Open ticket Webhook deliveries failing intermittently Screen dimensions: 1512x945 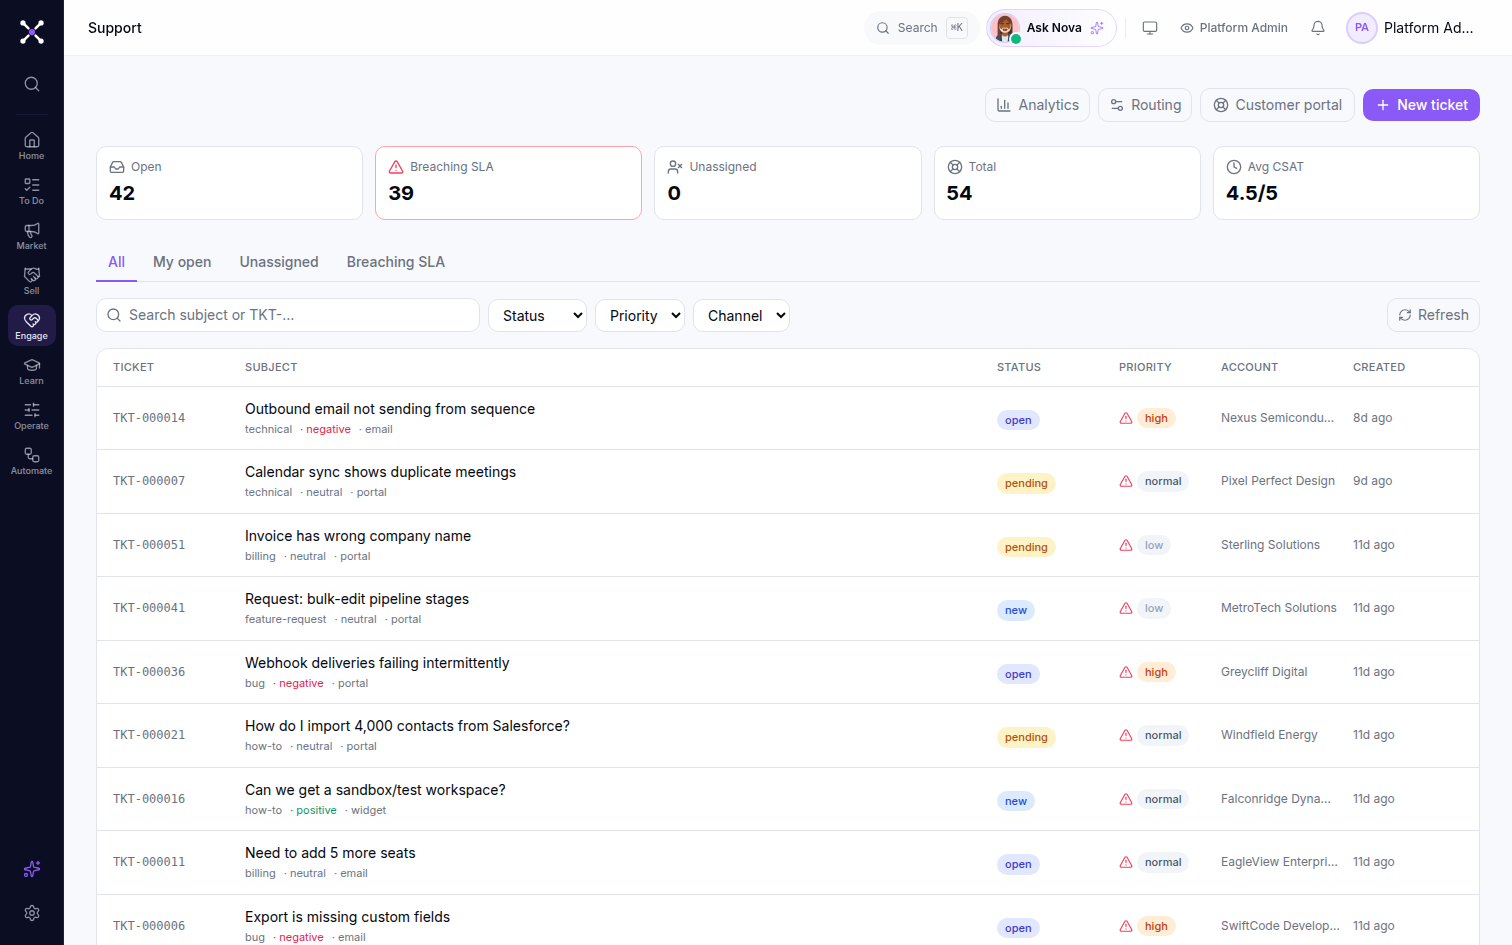click(x=377, y=663)
